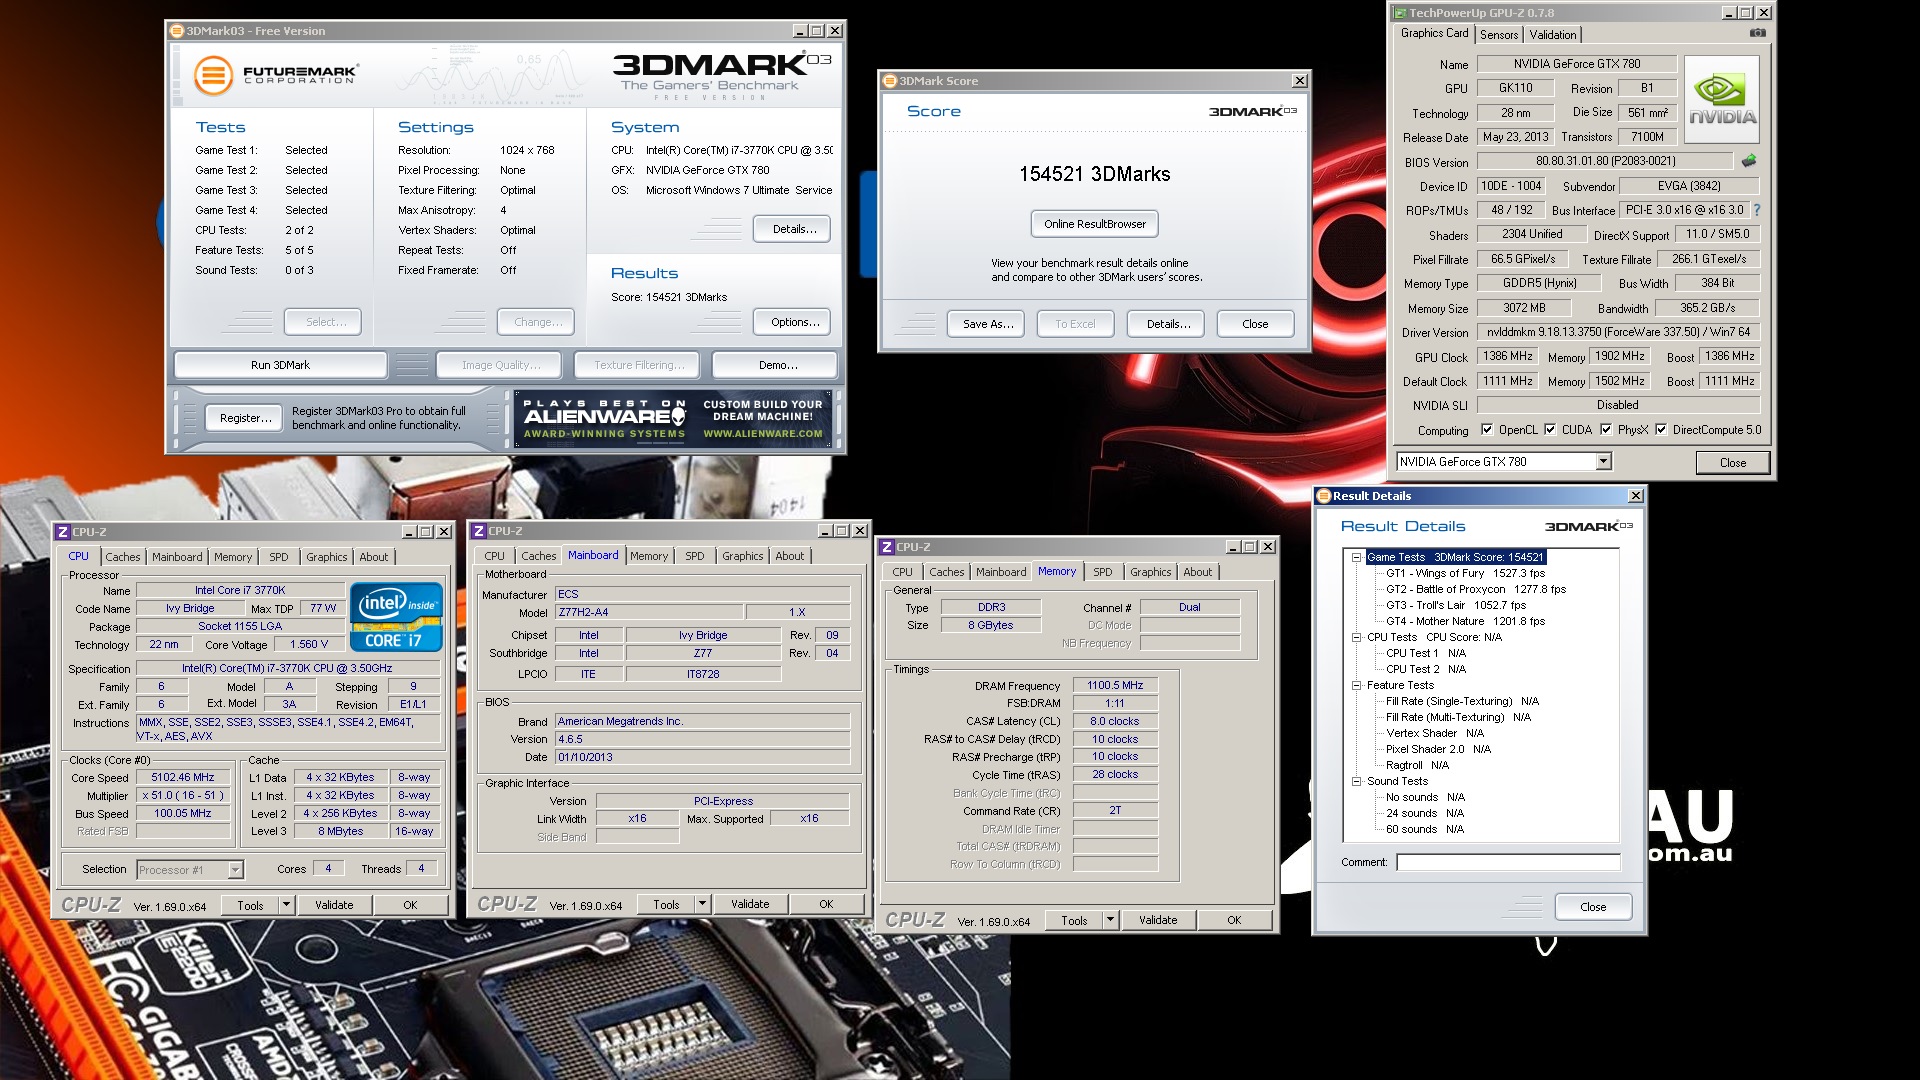Click the BIOS Version field in GPU-Z
This screenshot has width=1920, height=1080.
[x=1604, y=161]
